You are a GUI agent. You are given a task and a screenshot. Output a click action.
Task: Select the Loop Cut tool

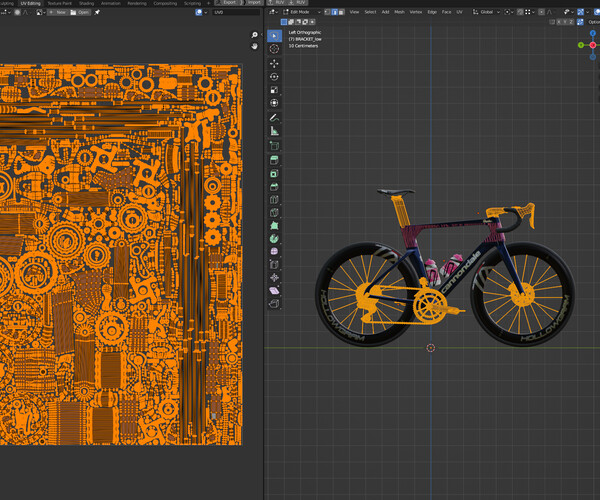tap(274, 200)
